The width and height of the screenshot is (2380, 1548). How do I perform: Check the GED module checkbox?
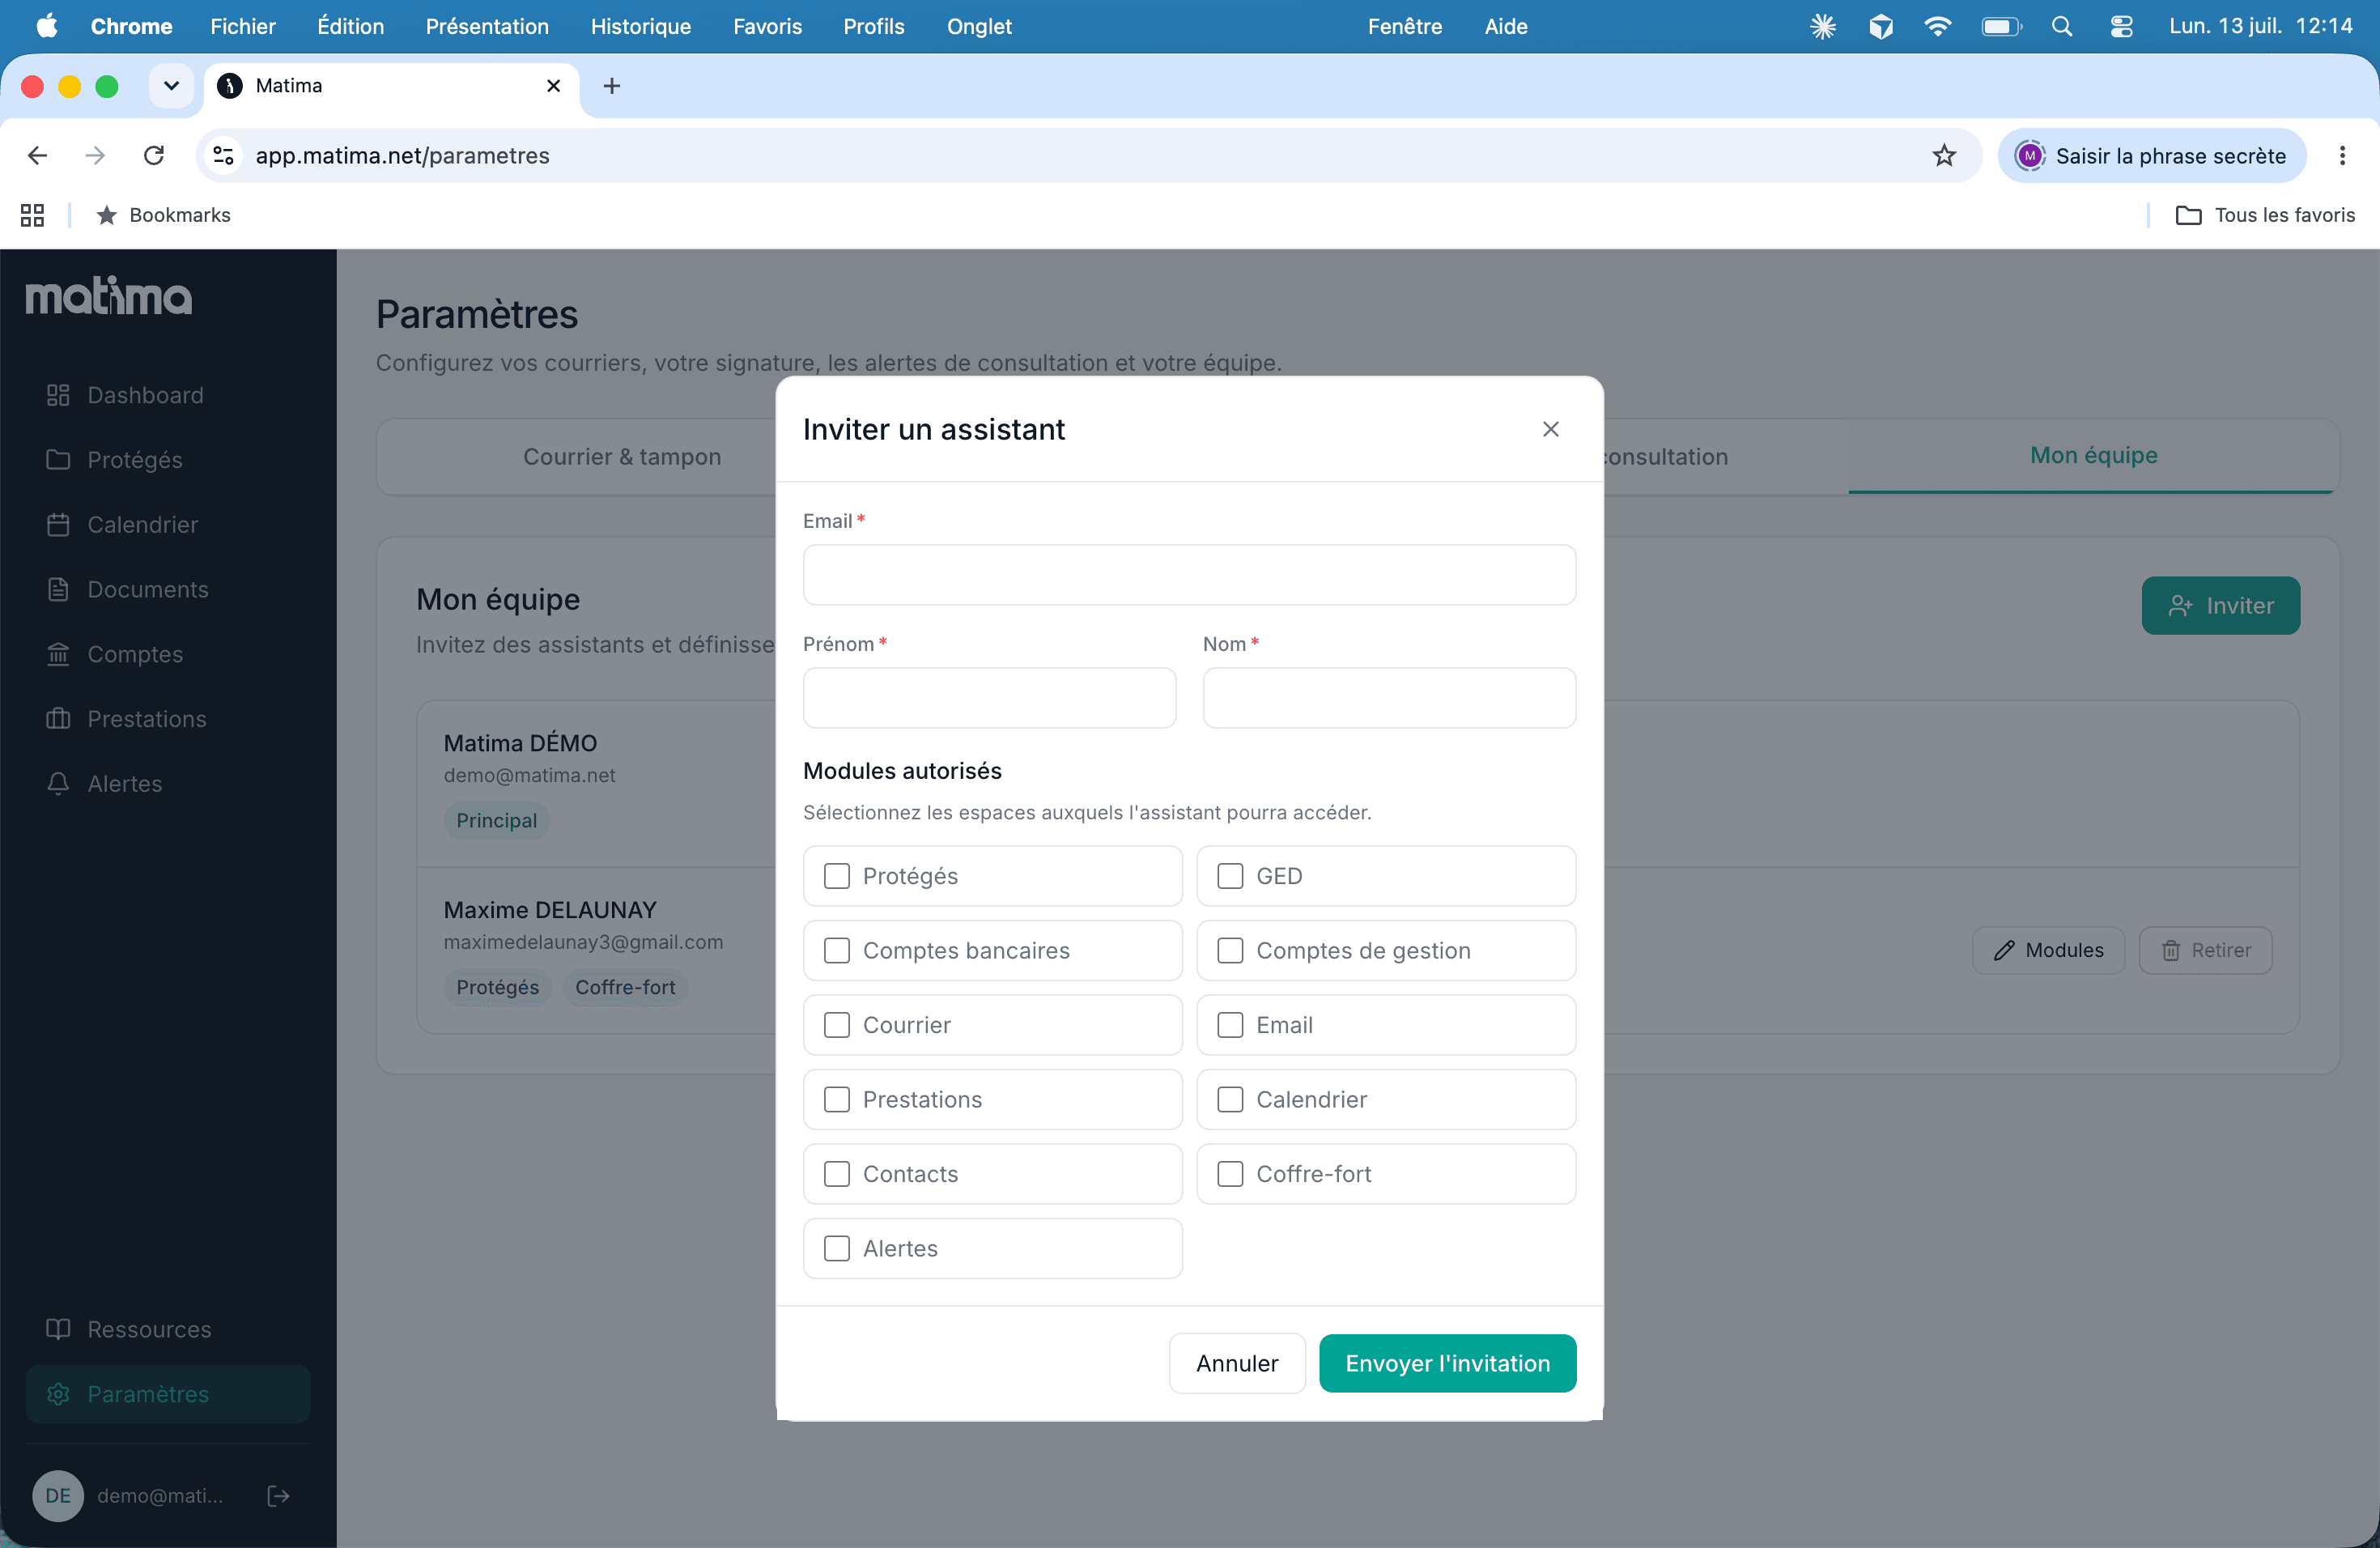[x=1230, y=876]
